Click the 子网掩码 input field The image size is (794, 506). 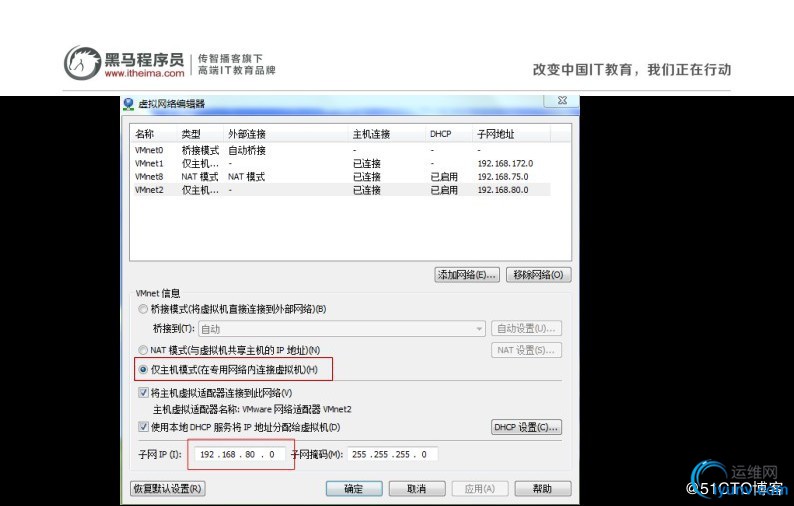(x=392, y=454)
